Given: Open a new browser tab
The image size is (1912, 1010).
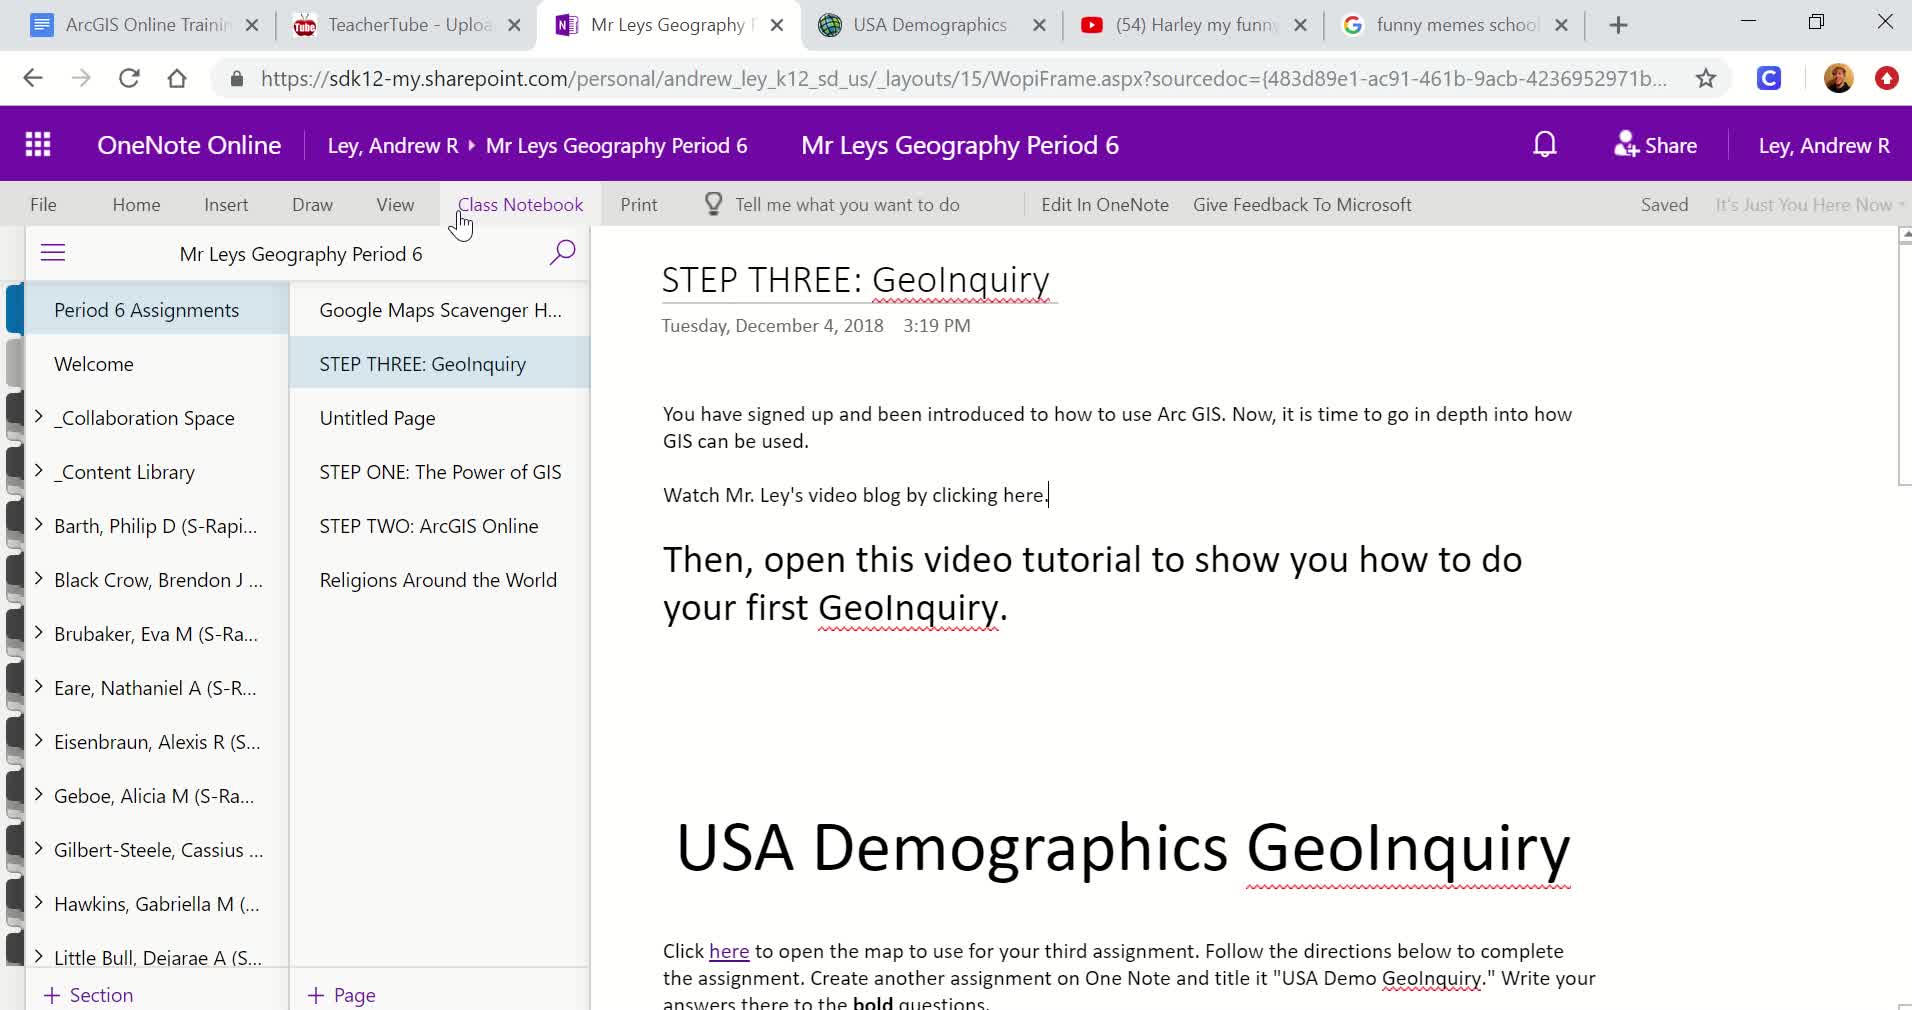Looking at the screenshot, I should coord(1618,25).
